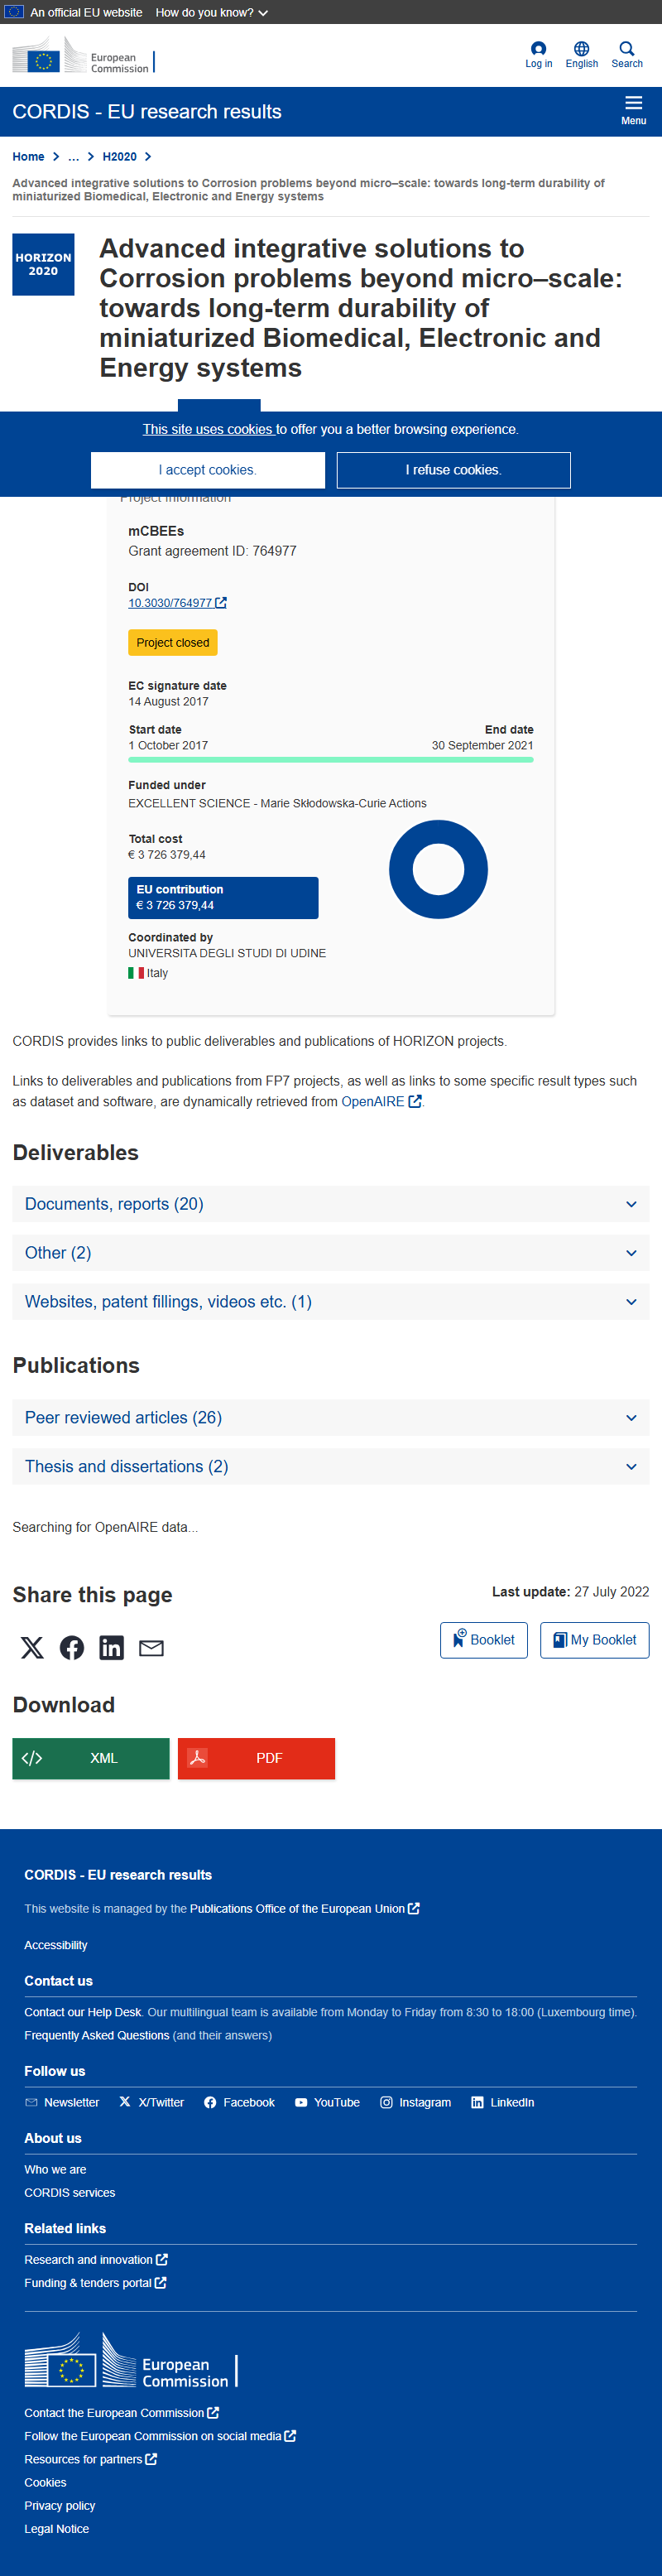
Task: Share on X (Twitter) icon
Action: point(32,1647)
